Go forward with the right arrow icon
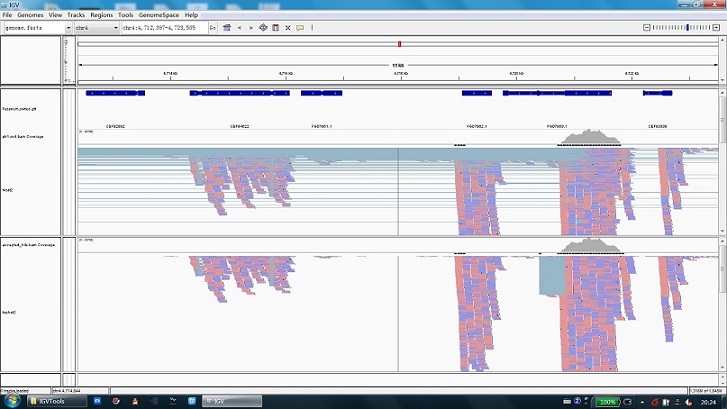 [x=251, y=28]
